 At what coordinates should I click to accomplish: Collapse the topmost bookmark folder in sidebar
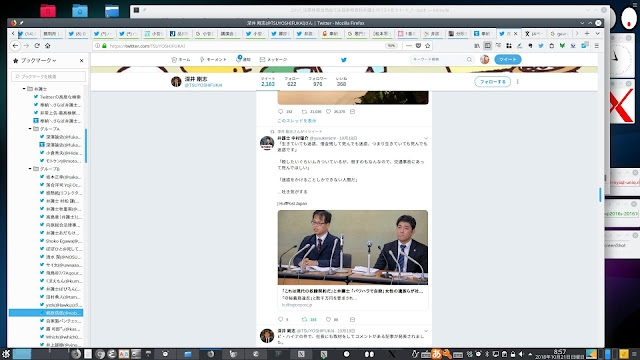tap(24, 89)
